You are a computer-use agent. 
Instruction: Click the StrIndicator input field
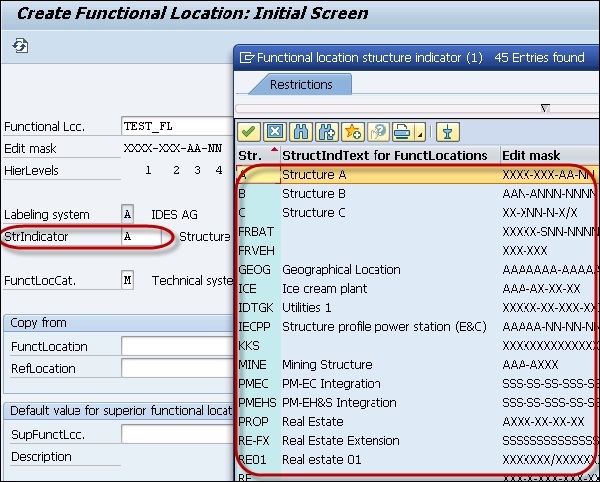point(127,237)
